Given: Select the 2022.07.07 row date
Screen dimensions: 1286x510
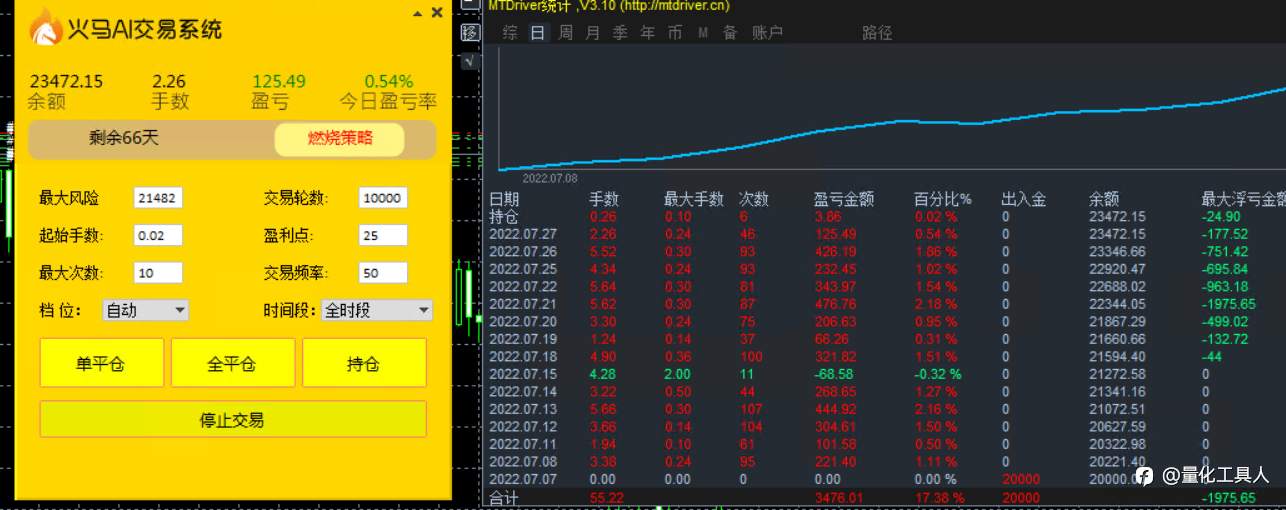Looking at the screenshot, I should pyautogui.click(x=522, y=479).
